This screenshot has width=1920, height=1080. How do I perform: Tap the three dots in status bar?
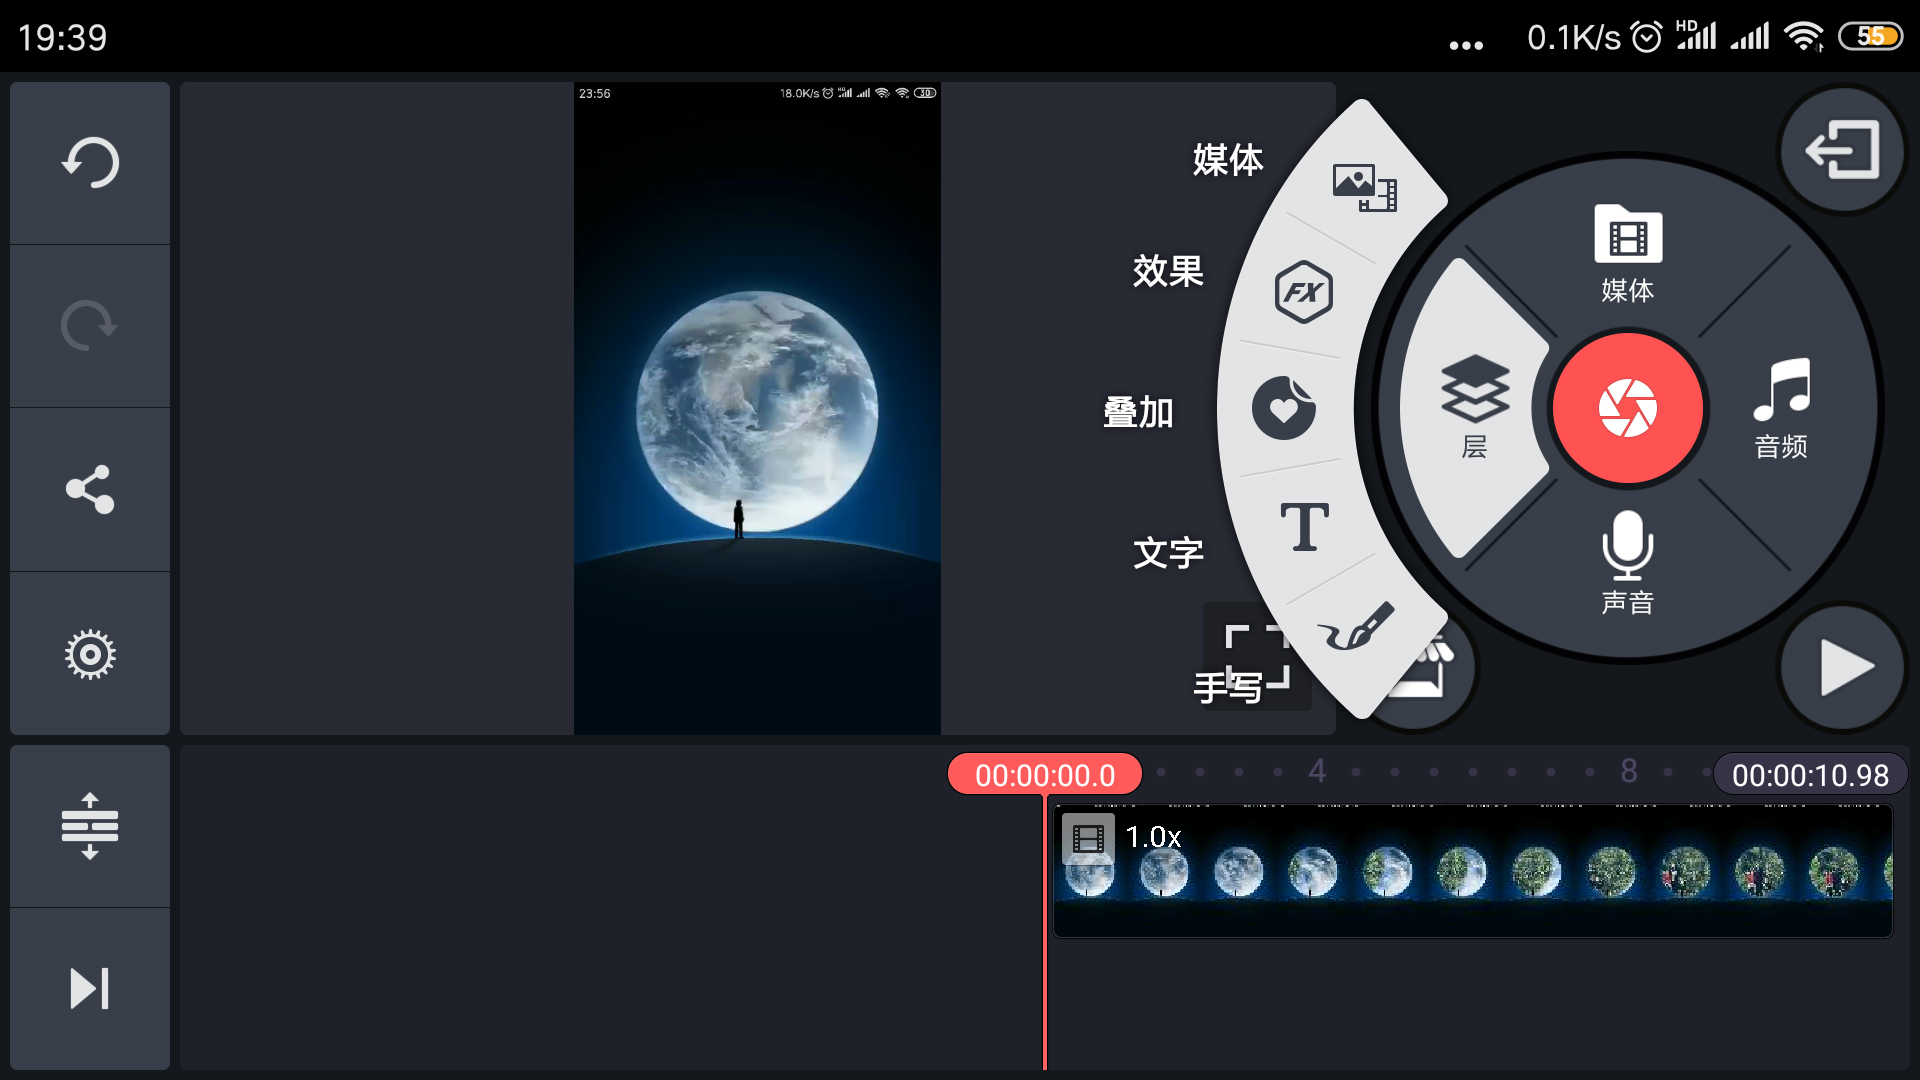click(x=1466, y=45)
